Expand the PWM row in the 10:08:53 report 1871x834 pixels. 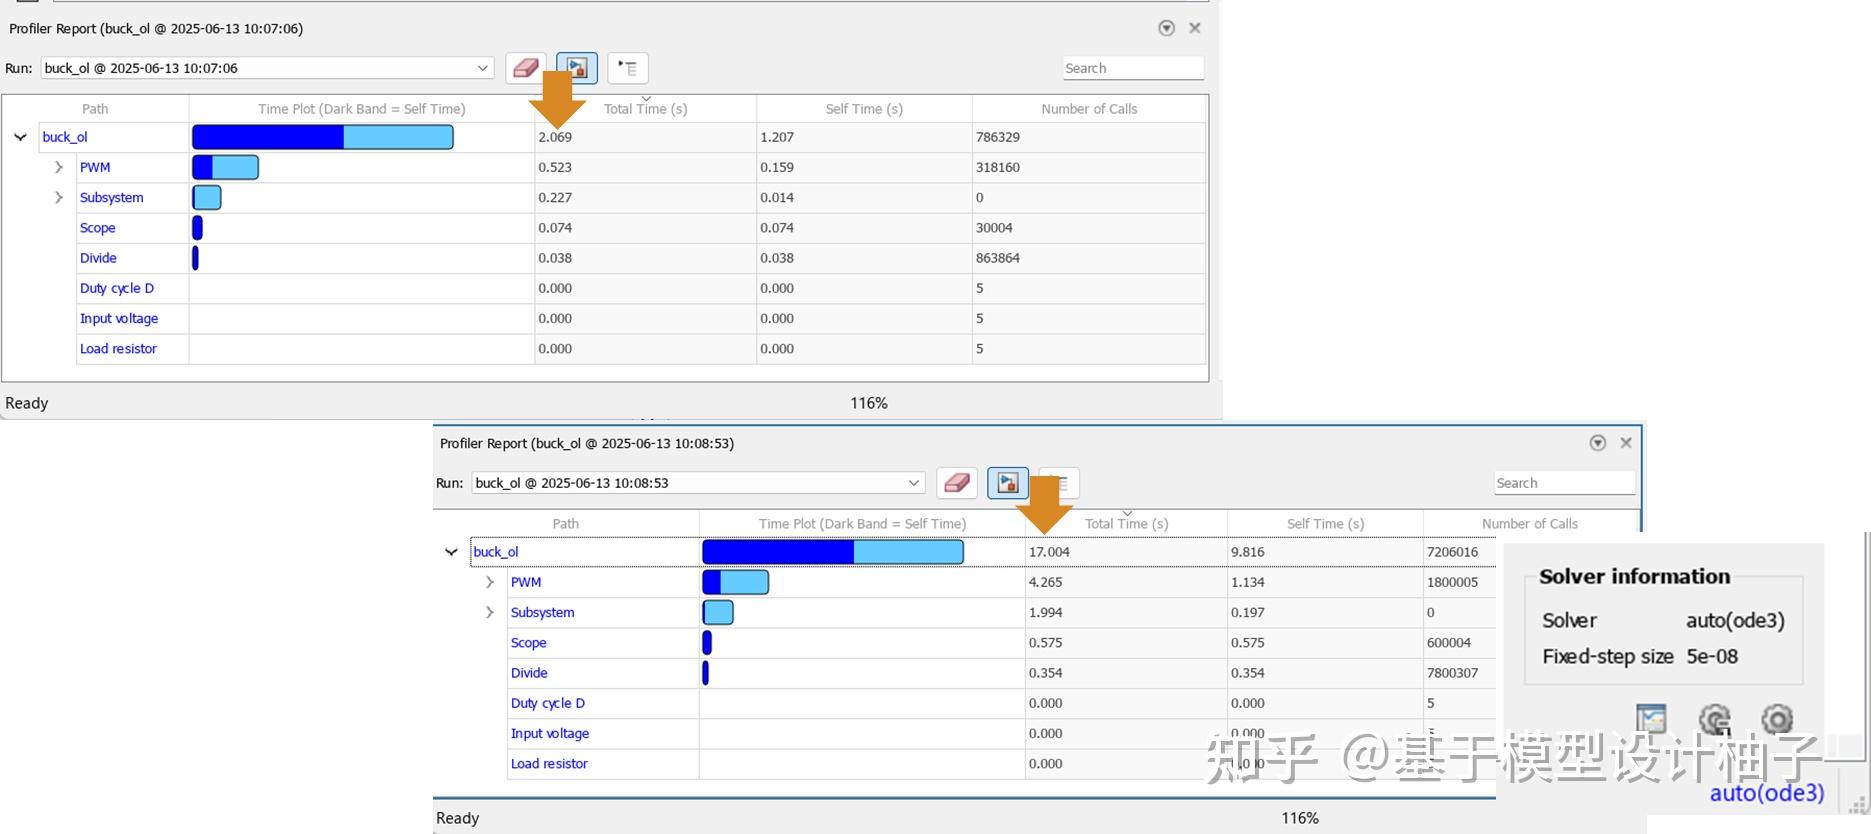click(x=490, y=582)
